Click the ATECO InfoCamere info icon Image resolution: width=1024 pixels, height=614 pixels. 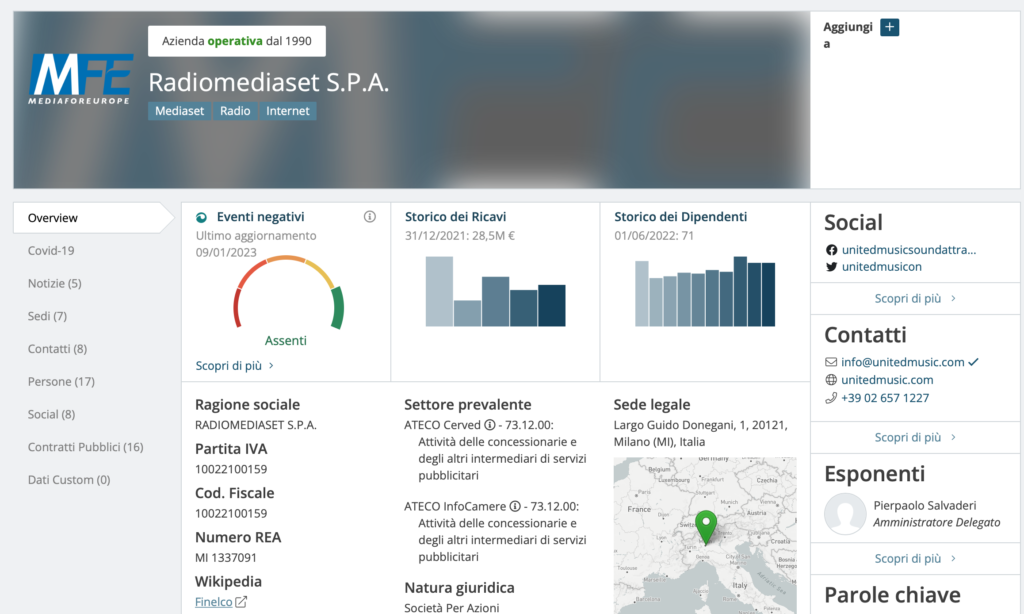point(515,506)
